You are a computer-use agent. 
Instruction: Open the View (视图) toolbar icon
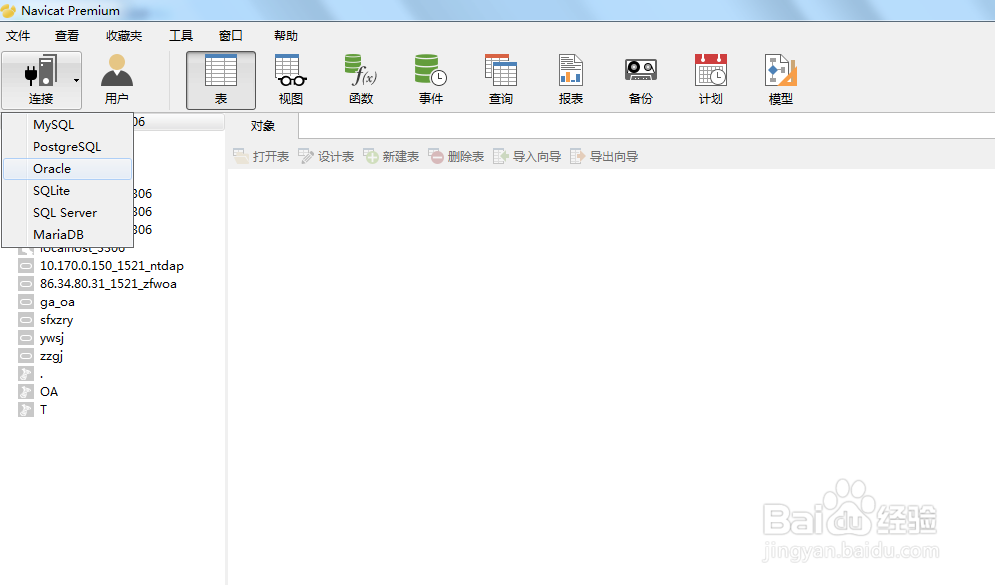click(x=291, y=80)
